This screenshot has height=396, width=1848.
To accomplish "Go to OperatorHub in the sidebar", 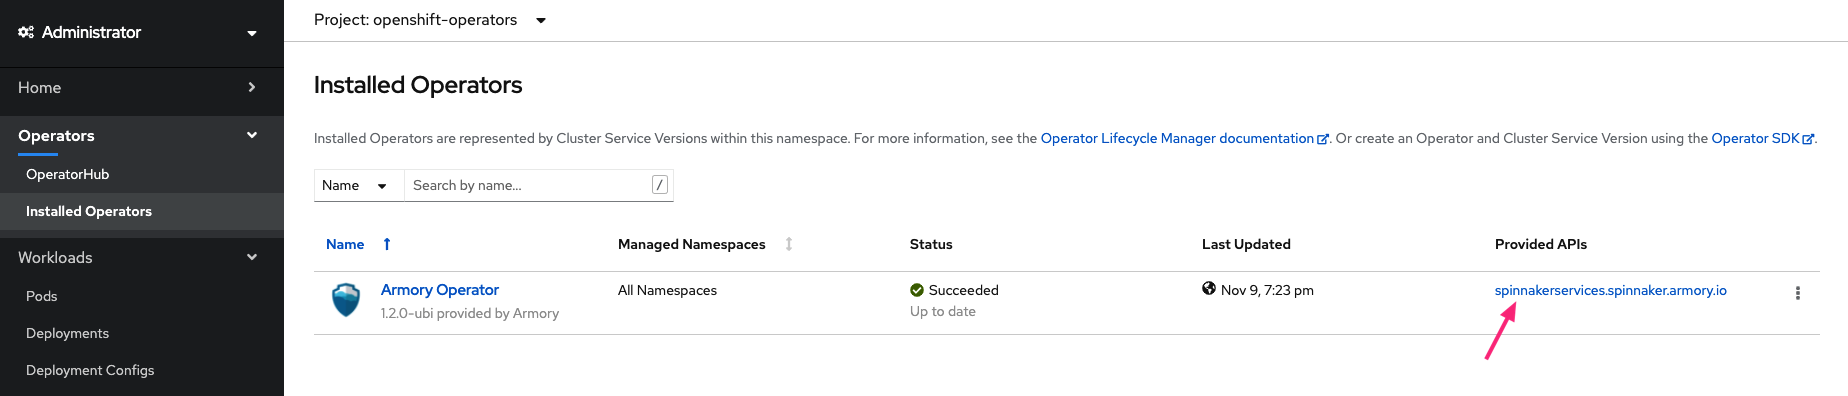I will pos(68,174).
